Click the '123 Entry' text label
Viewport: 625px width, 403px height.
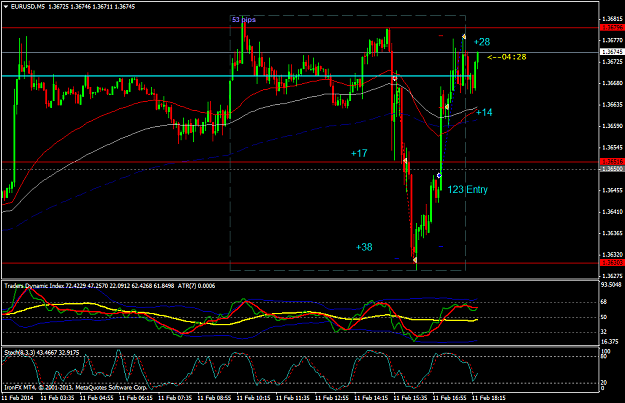tap(468, 189)
